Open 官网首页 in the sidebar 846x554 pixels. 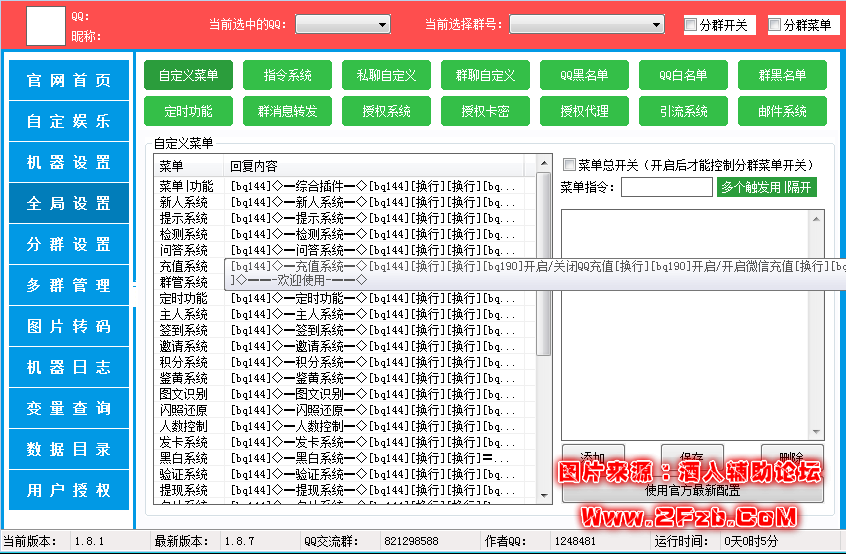point(69,81)
